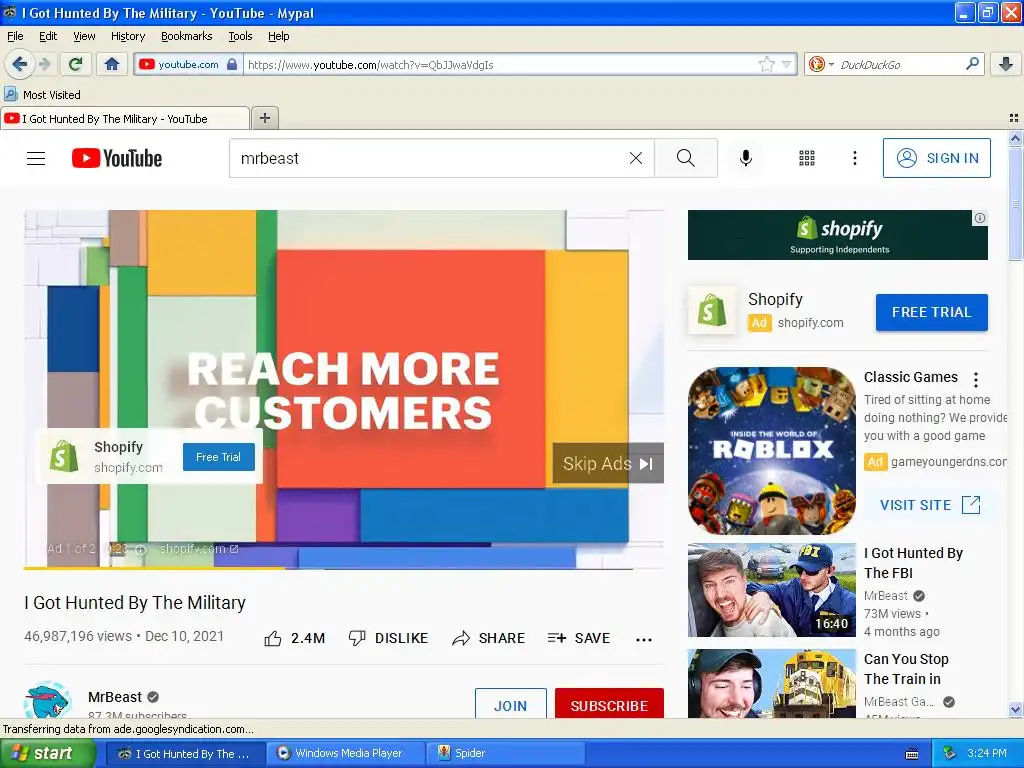Open the YouTube settings three-dot menu
This screenshot has height=768, width=1024.
click(x=854, y=158)
